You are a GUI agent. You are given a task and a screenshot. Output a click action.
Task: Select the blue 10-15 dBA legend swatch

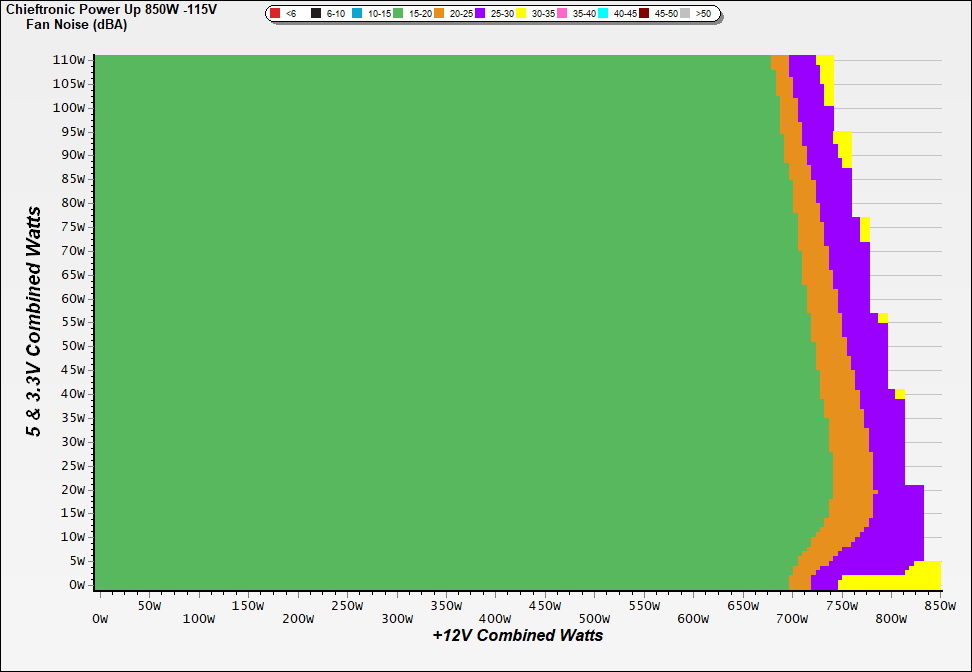click(357, 14)
